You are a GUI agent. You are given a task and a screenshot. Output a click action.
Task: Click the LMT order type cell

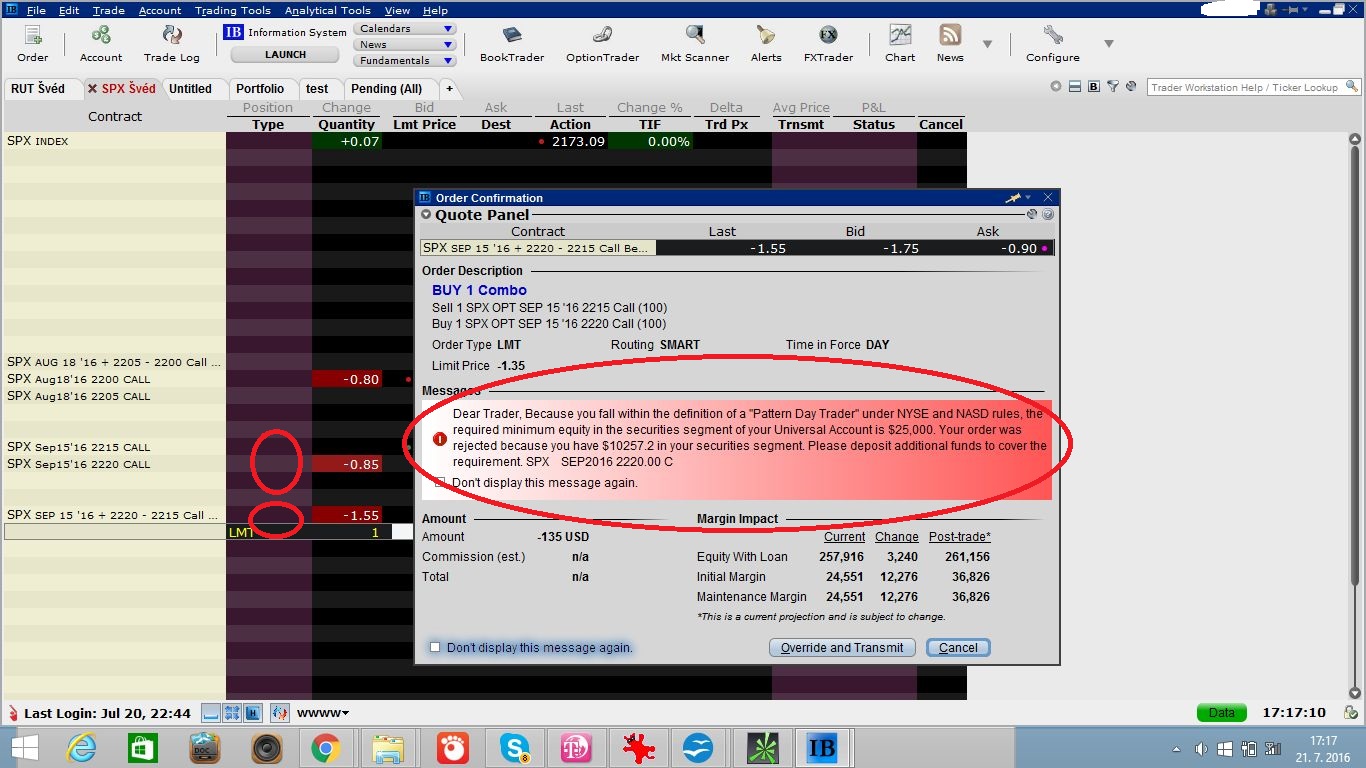coord(268,532)
